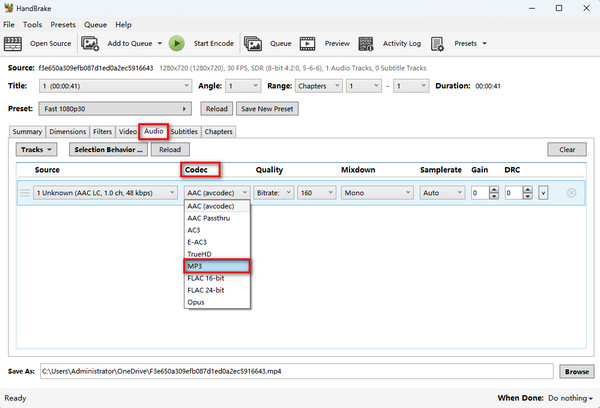Switch to the Summary tab

tap(27, 132)
